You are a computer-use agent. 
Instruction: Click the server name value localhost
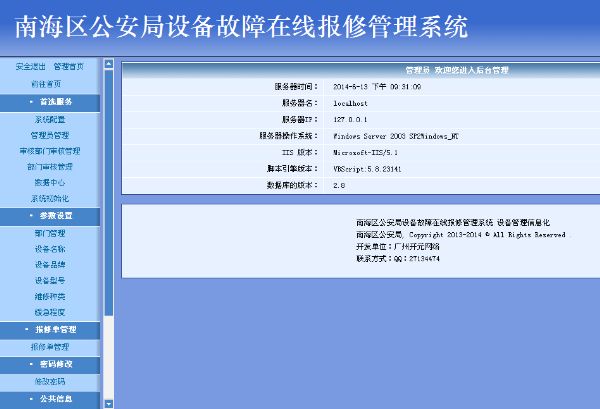pyautogui.click(x=350, y=103)
